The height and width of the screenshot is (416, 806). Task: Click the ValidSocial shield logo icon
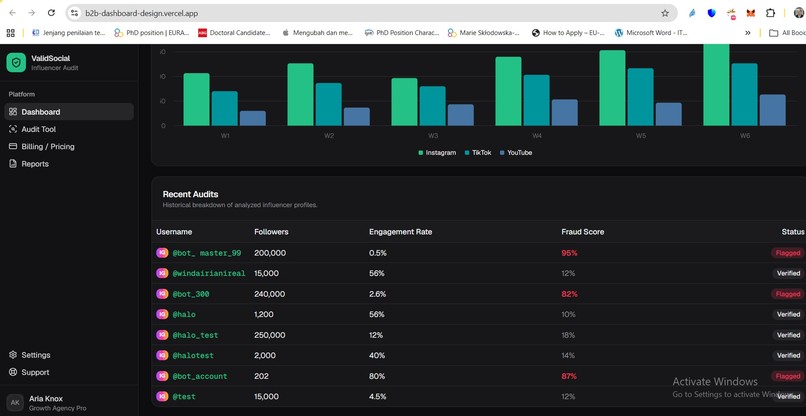click(x=16, y=63)
